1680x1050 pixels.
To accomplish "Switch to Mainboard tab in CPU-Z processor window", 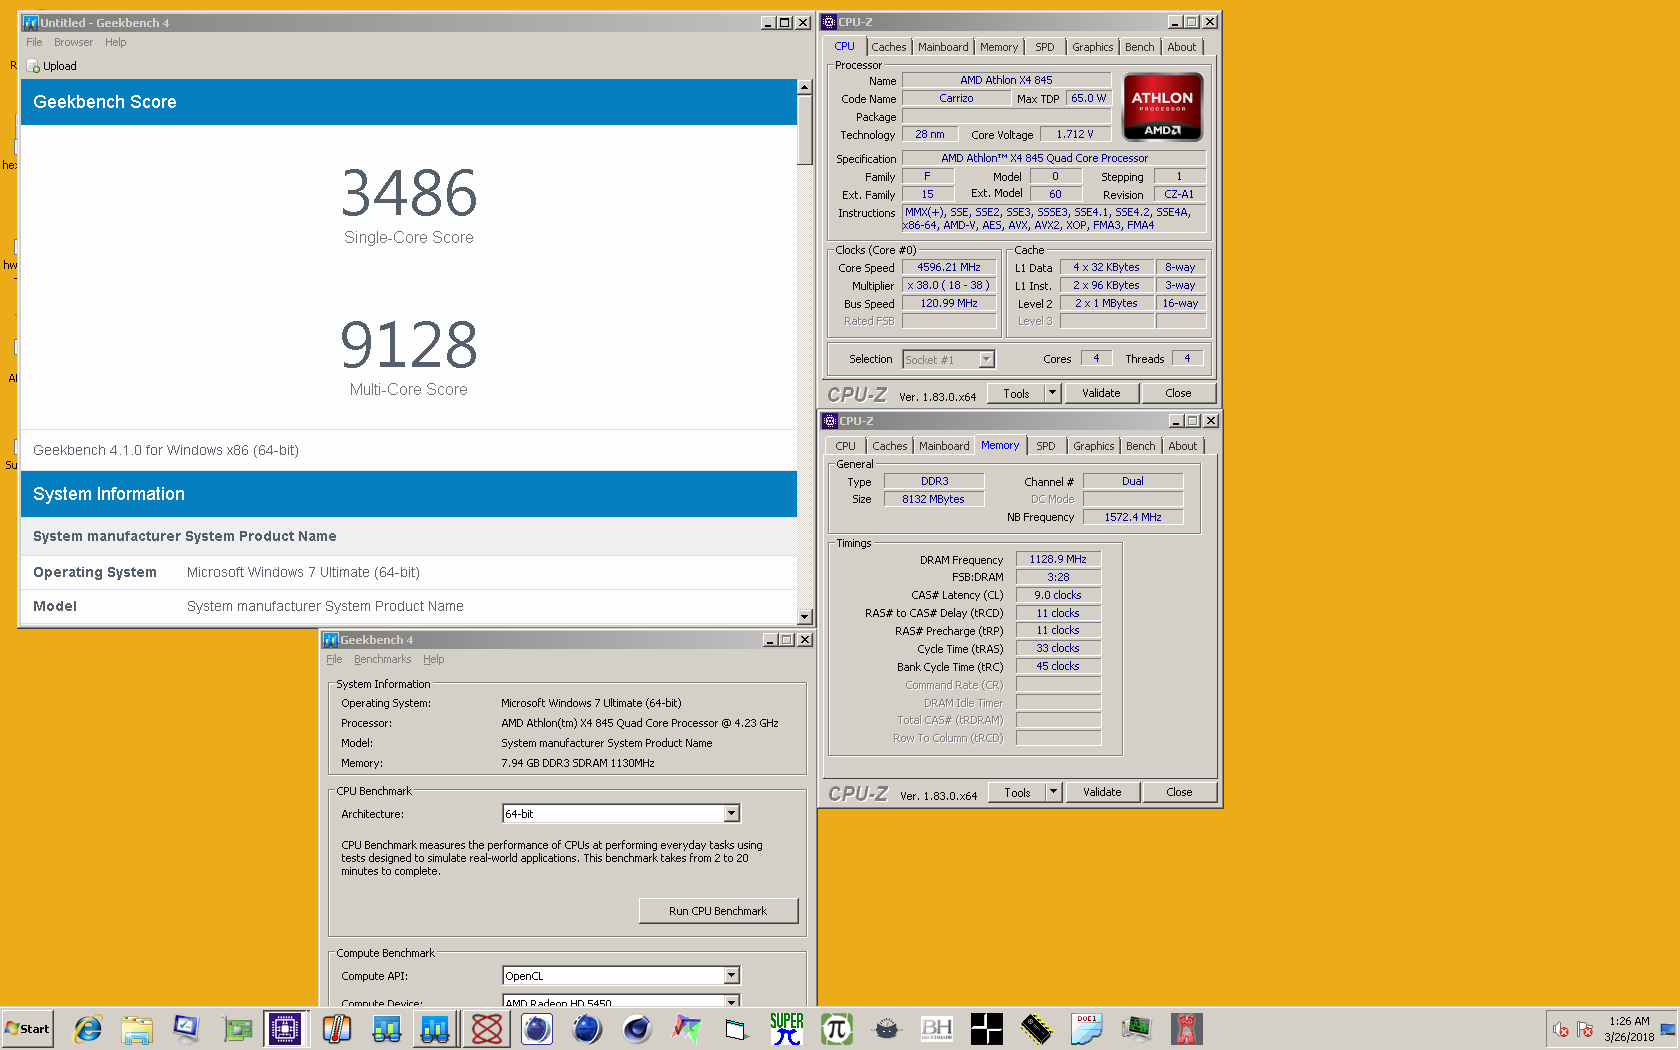I will [943, 47].
